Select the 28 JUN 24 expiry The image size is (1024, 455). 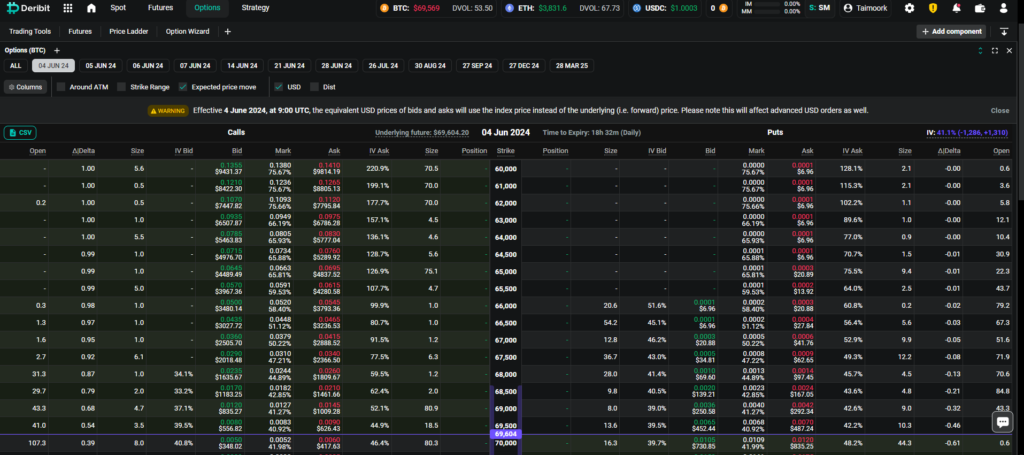coord(337,66)
